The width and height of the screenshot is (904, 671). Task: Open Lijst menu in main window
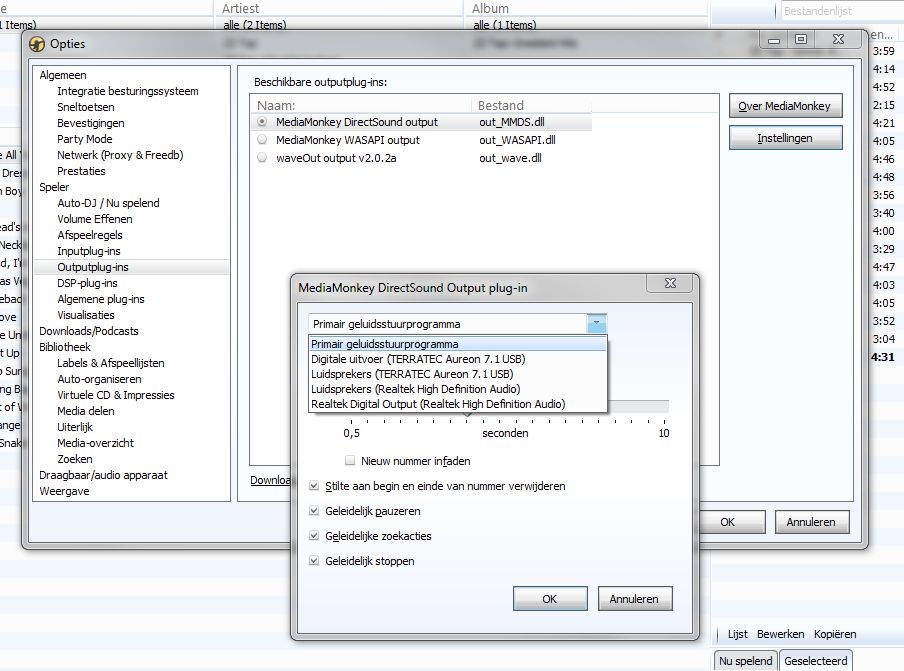[737, 634]
